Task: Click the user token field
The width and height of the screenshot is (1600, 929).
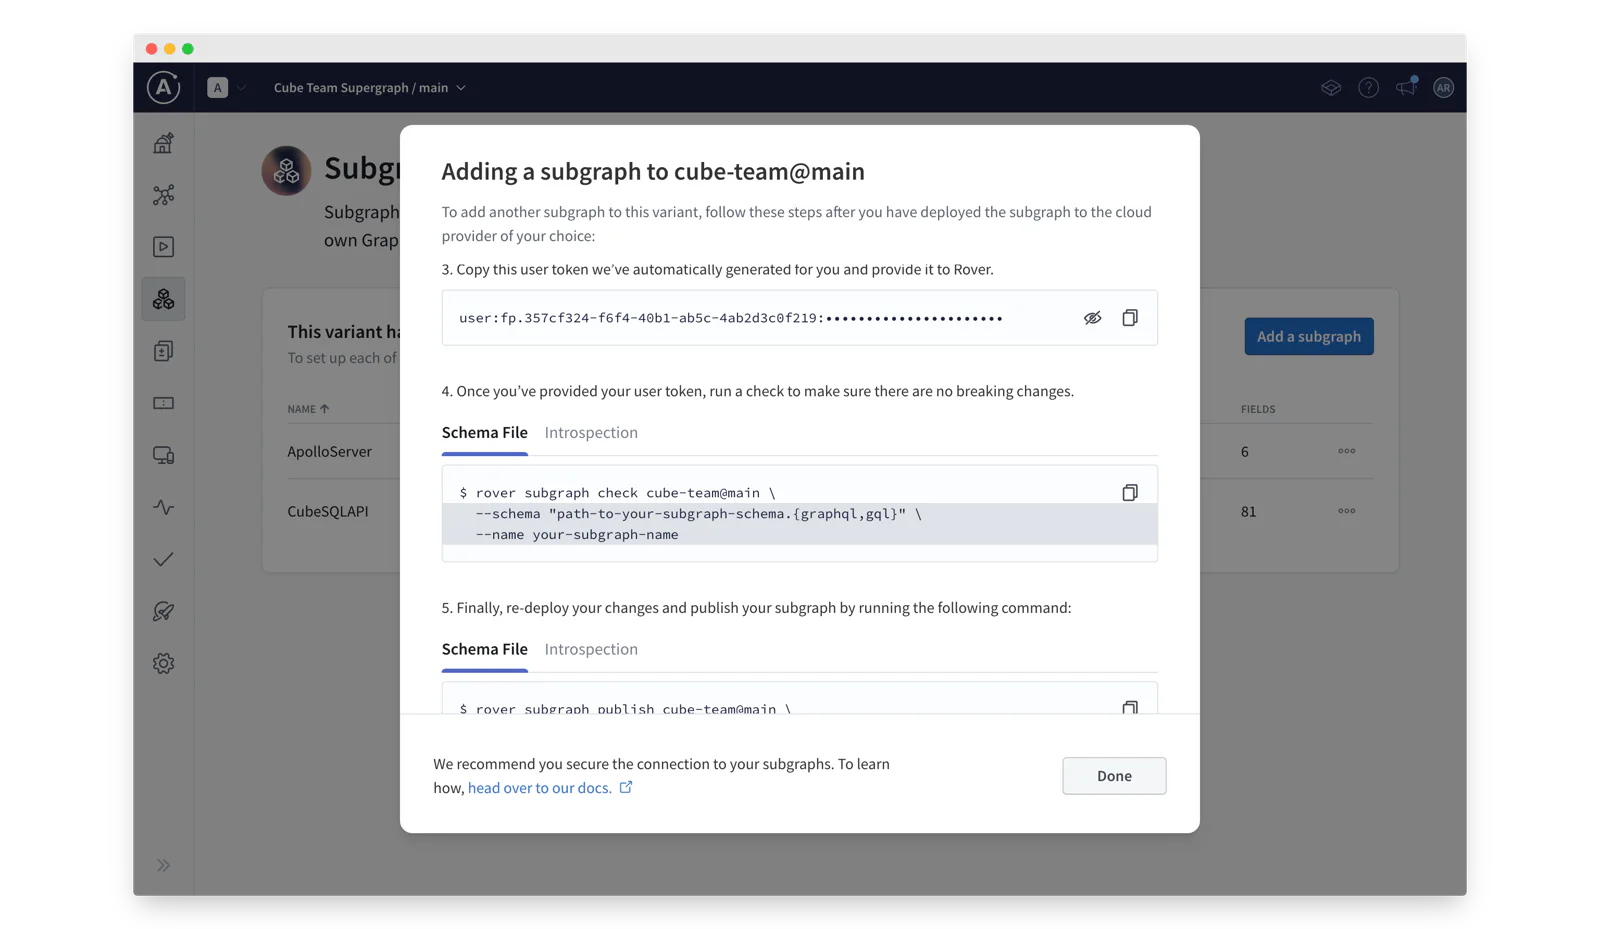Action: click(800, 318)
